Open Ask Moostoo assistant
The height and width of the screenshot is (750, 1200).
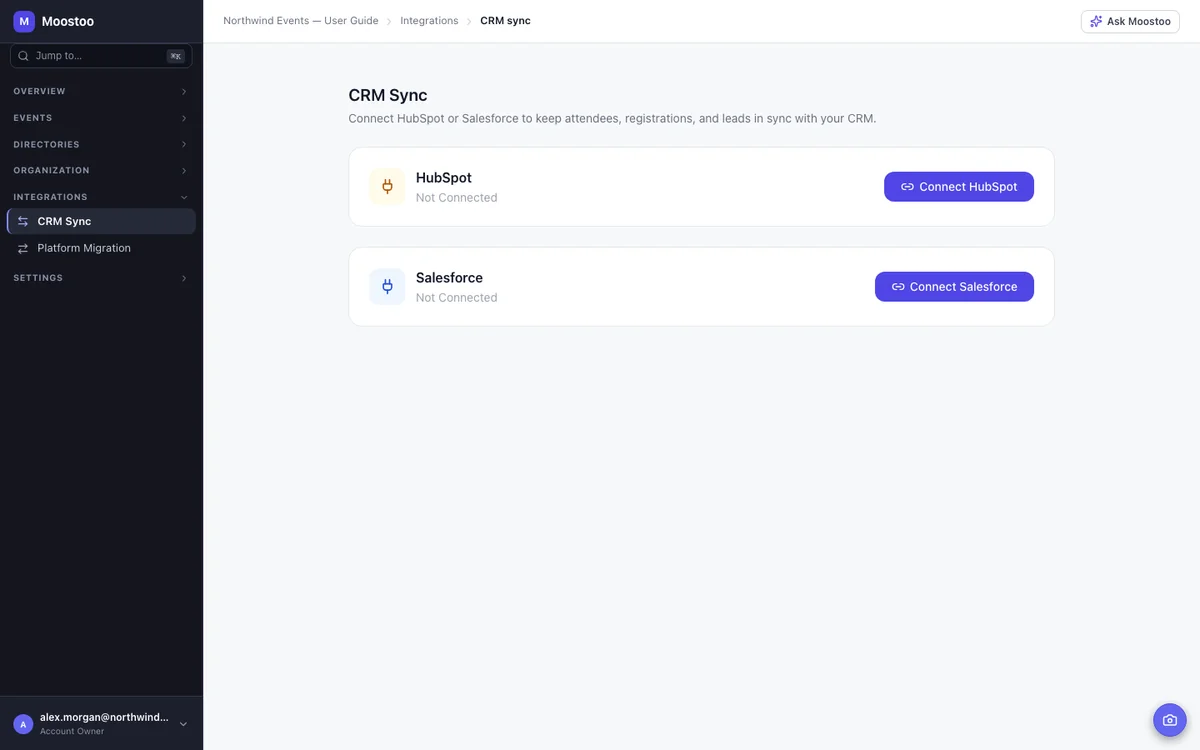click(x=1130, y=21)
